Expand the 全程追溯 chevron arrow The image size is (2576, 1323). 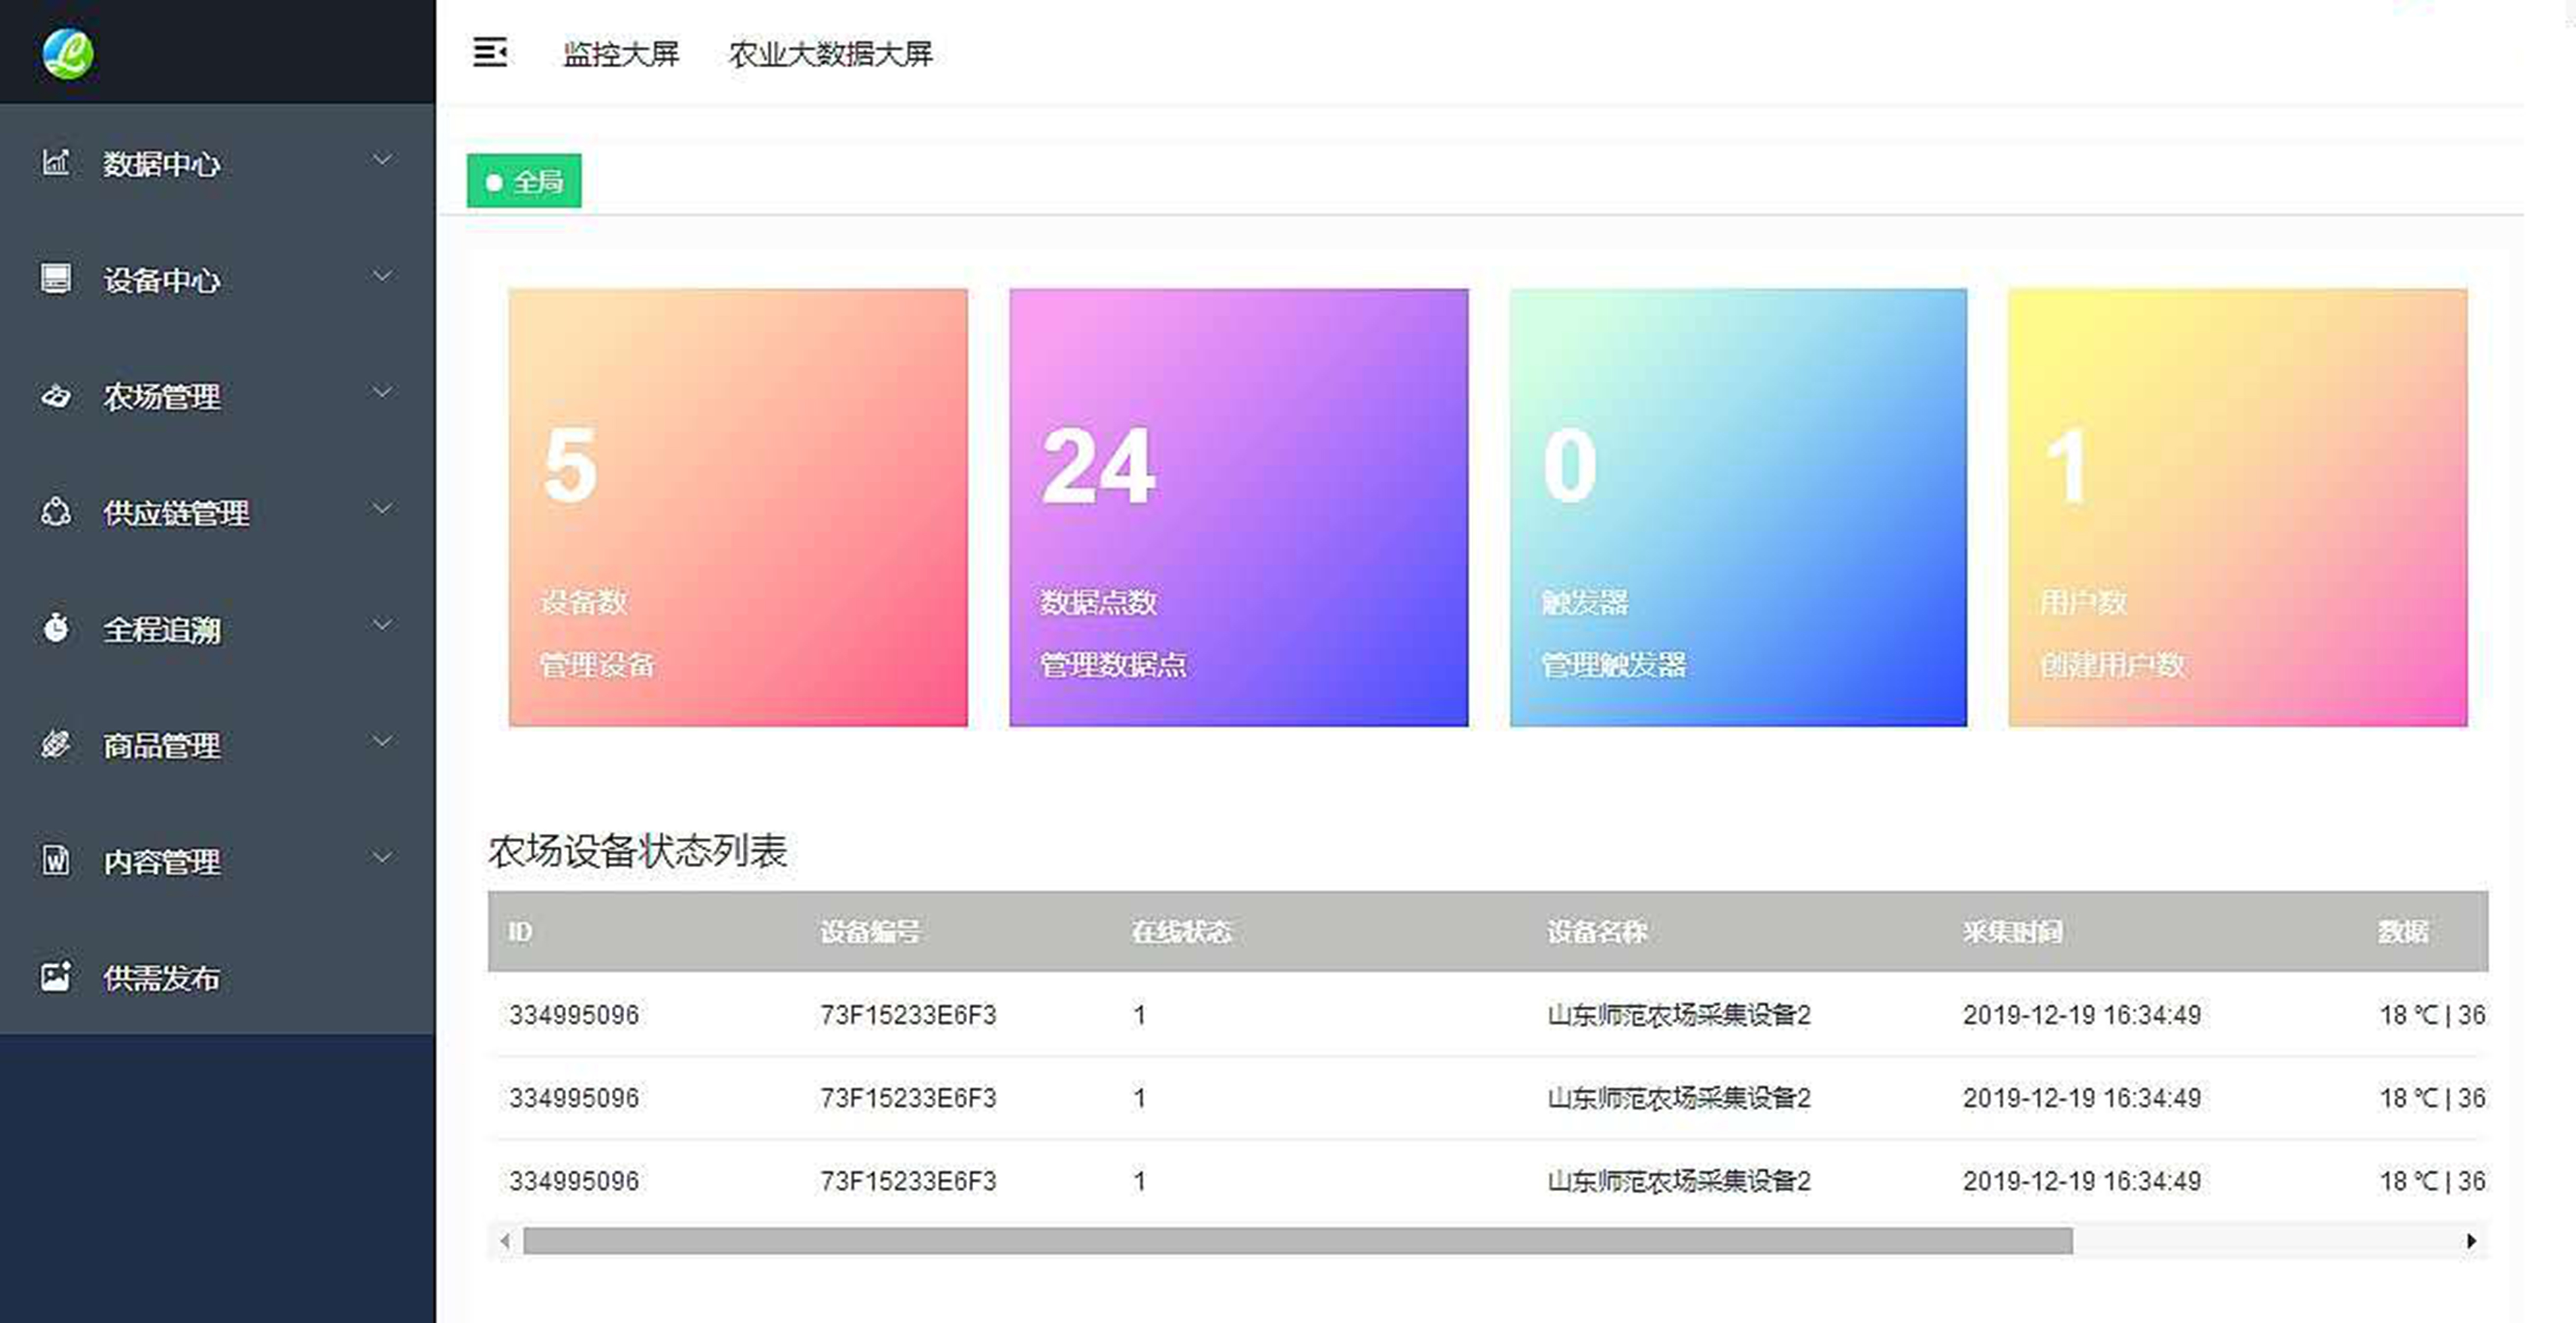(x=382, y=625)
